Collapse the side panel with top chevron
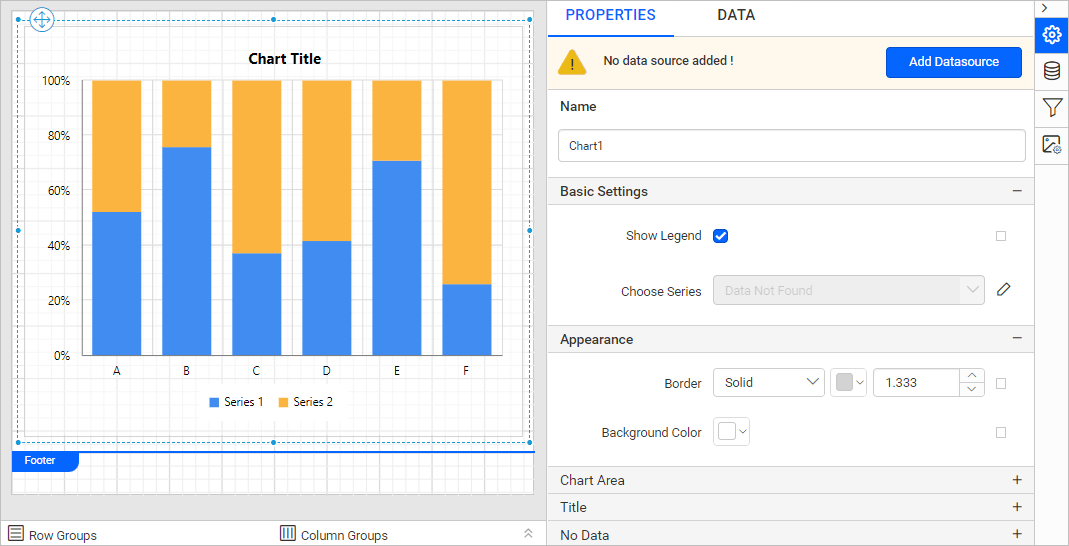 tap(1044, 8)
